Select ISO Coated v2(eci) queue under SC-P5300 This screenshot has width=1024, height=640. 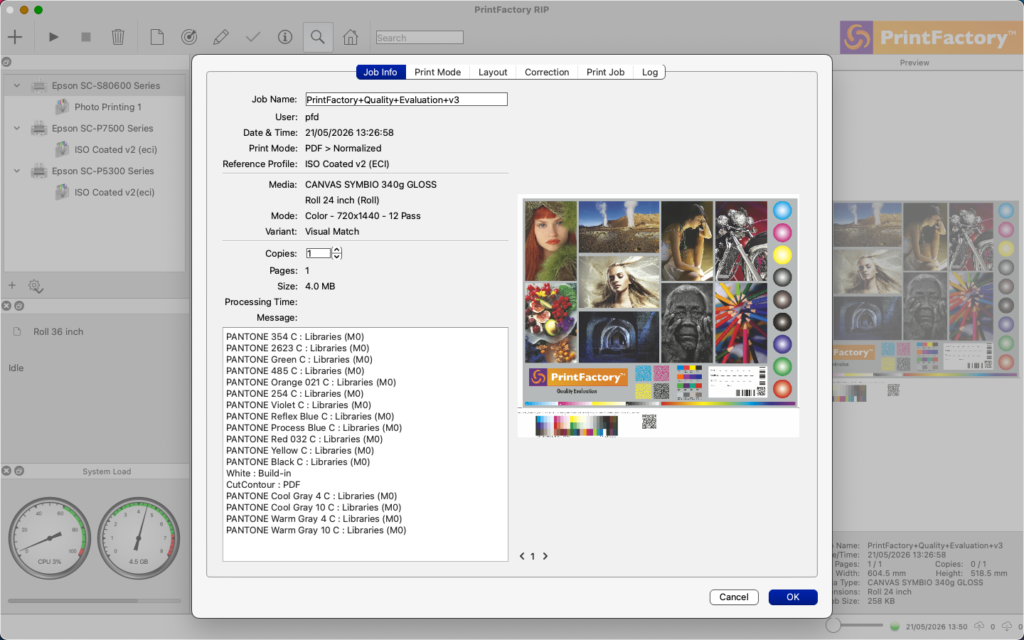114,192
